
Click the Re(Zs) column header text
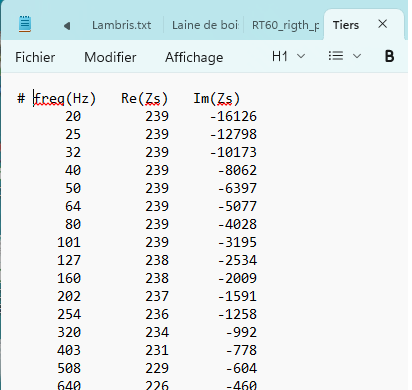(x=144, y=99)
